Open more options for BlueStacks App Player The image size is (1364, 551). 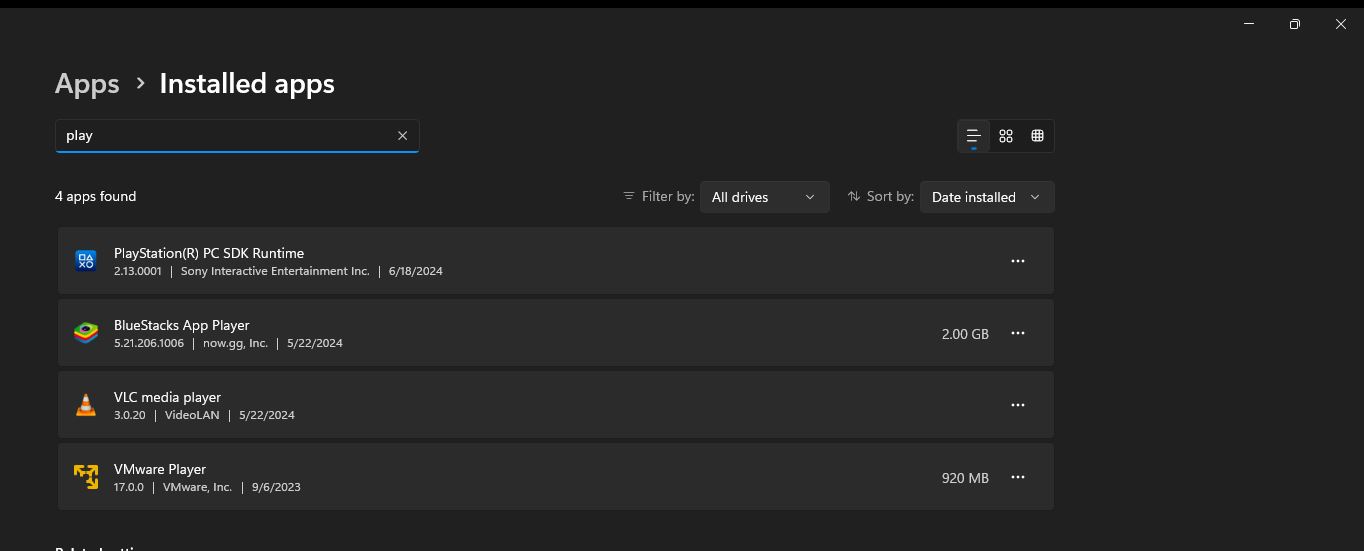[1018, 333]
